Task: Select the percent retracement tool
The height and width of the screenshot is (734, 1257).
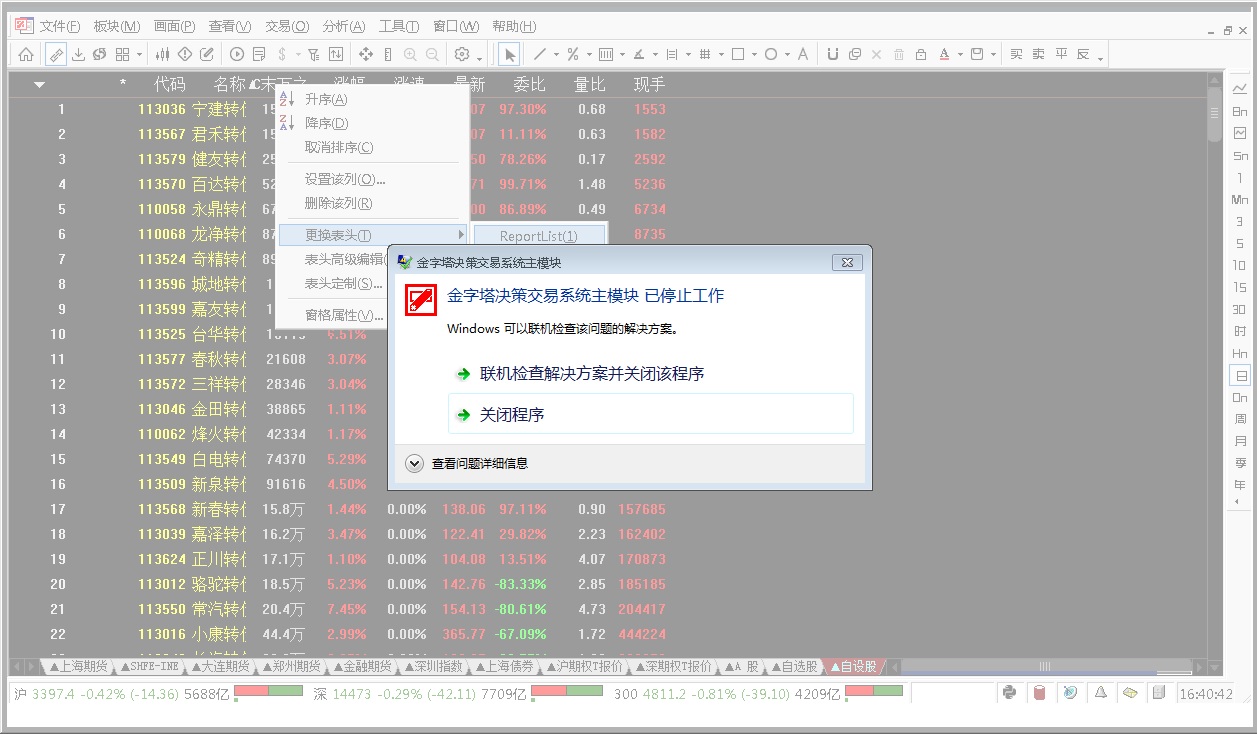Action: pyautogui.click(x=573, y=54)
